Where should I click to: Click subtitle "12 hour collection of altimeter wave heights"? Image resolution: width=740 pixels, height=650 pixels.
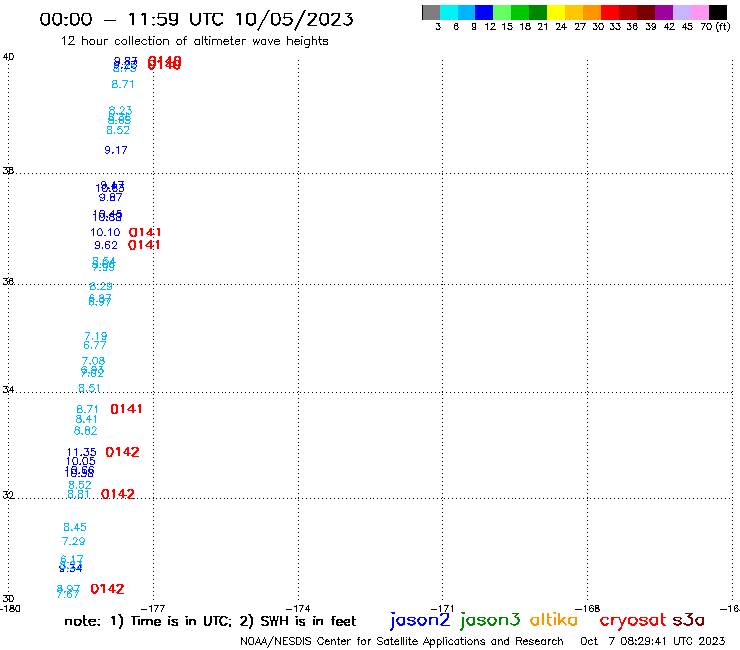coord(194,41)
